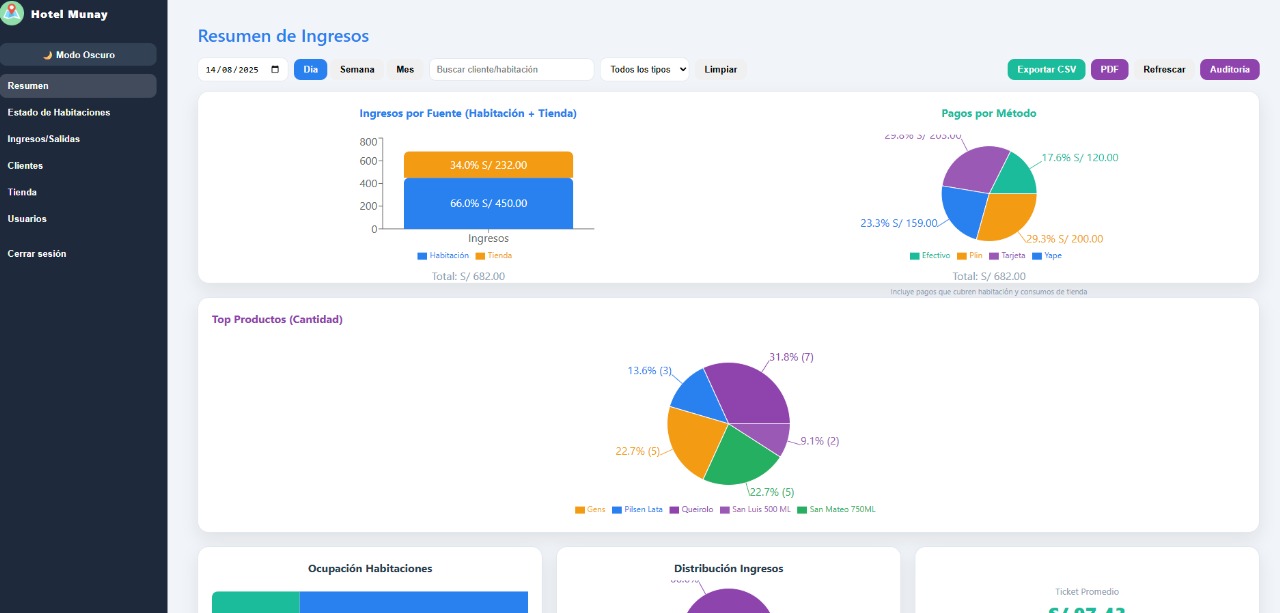Viewport: 1280px width, 613px height.
Task: Toggle Queirolo legend item
Action: pyautogui.click(x=691, y=509)
